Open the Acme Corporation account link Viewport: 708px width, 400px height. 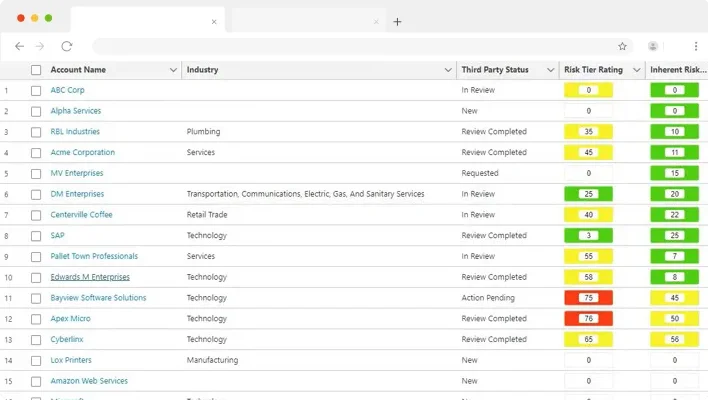point(83,153)
